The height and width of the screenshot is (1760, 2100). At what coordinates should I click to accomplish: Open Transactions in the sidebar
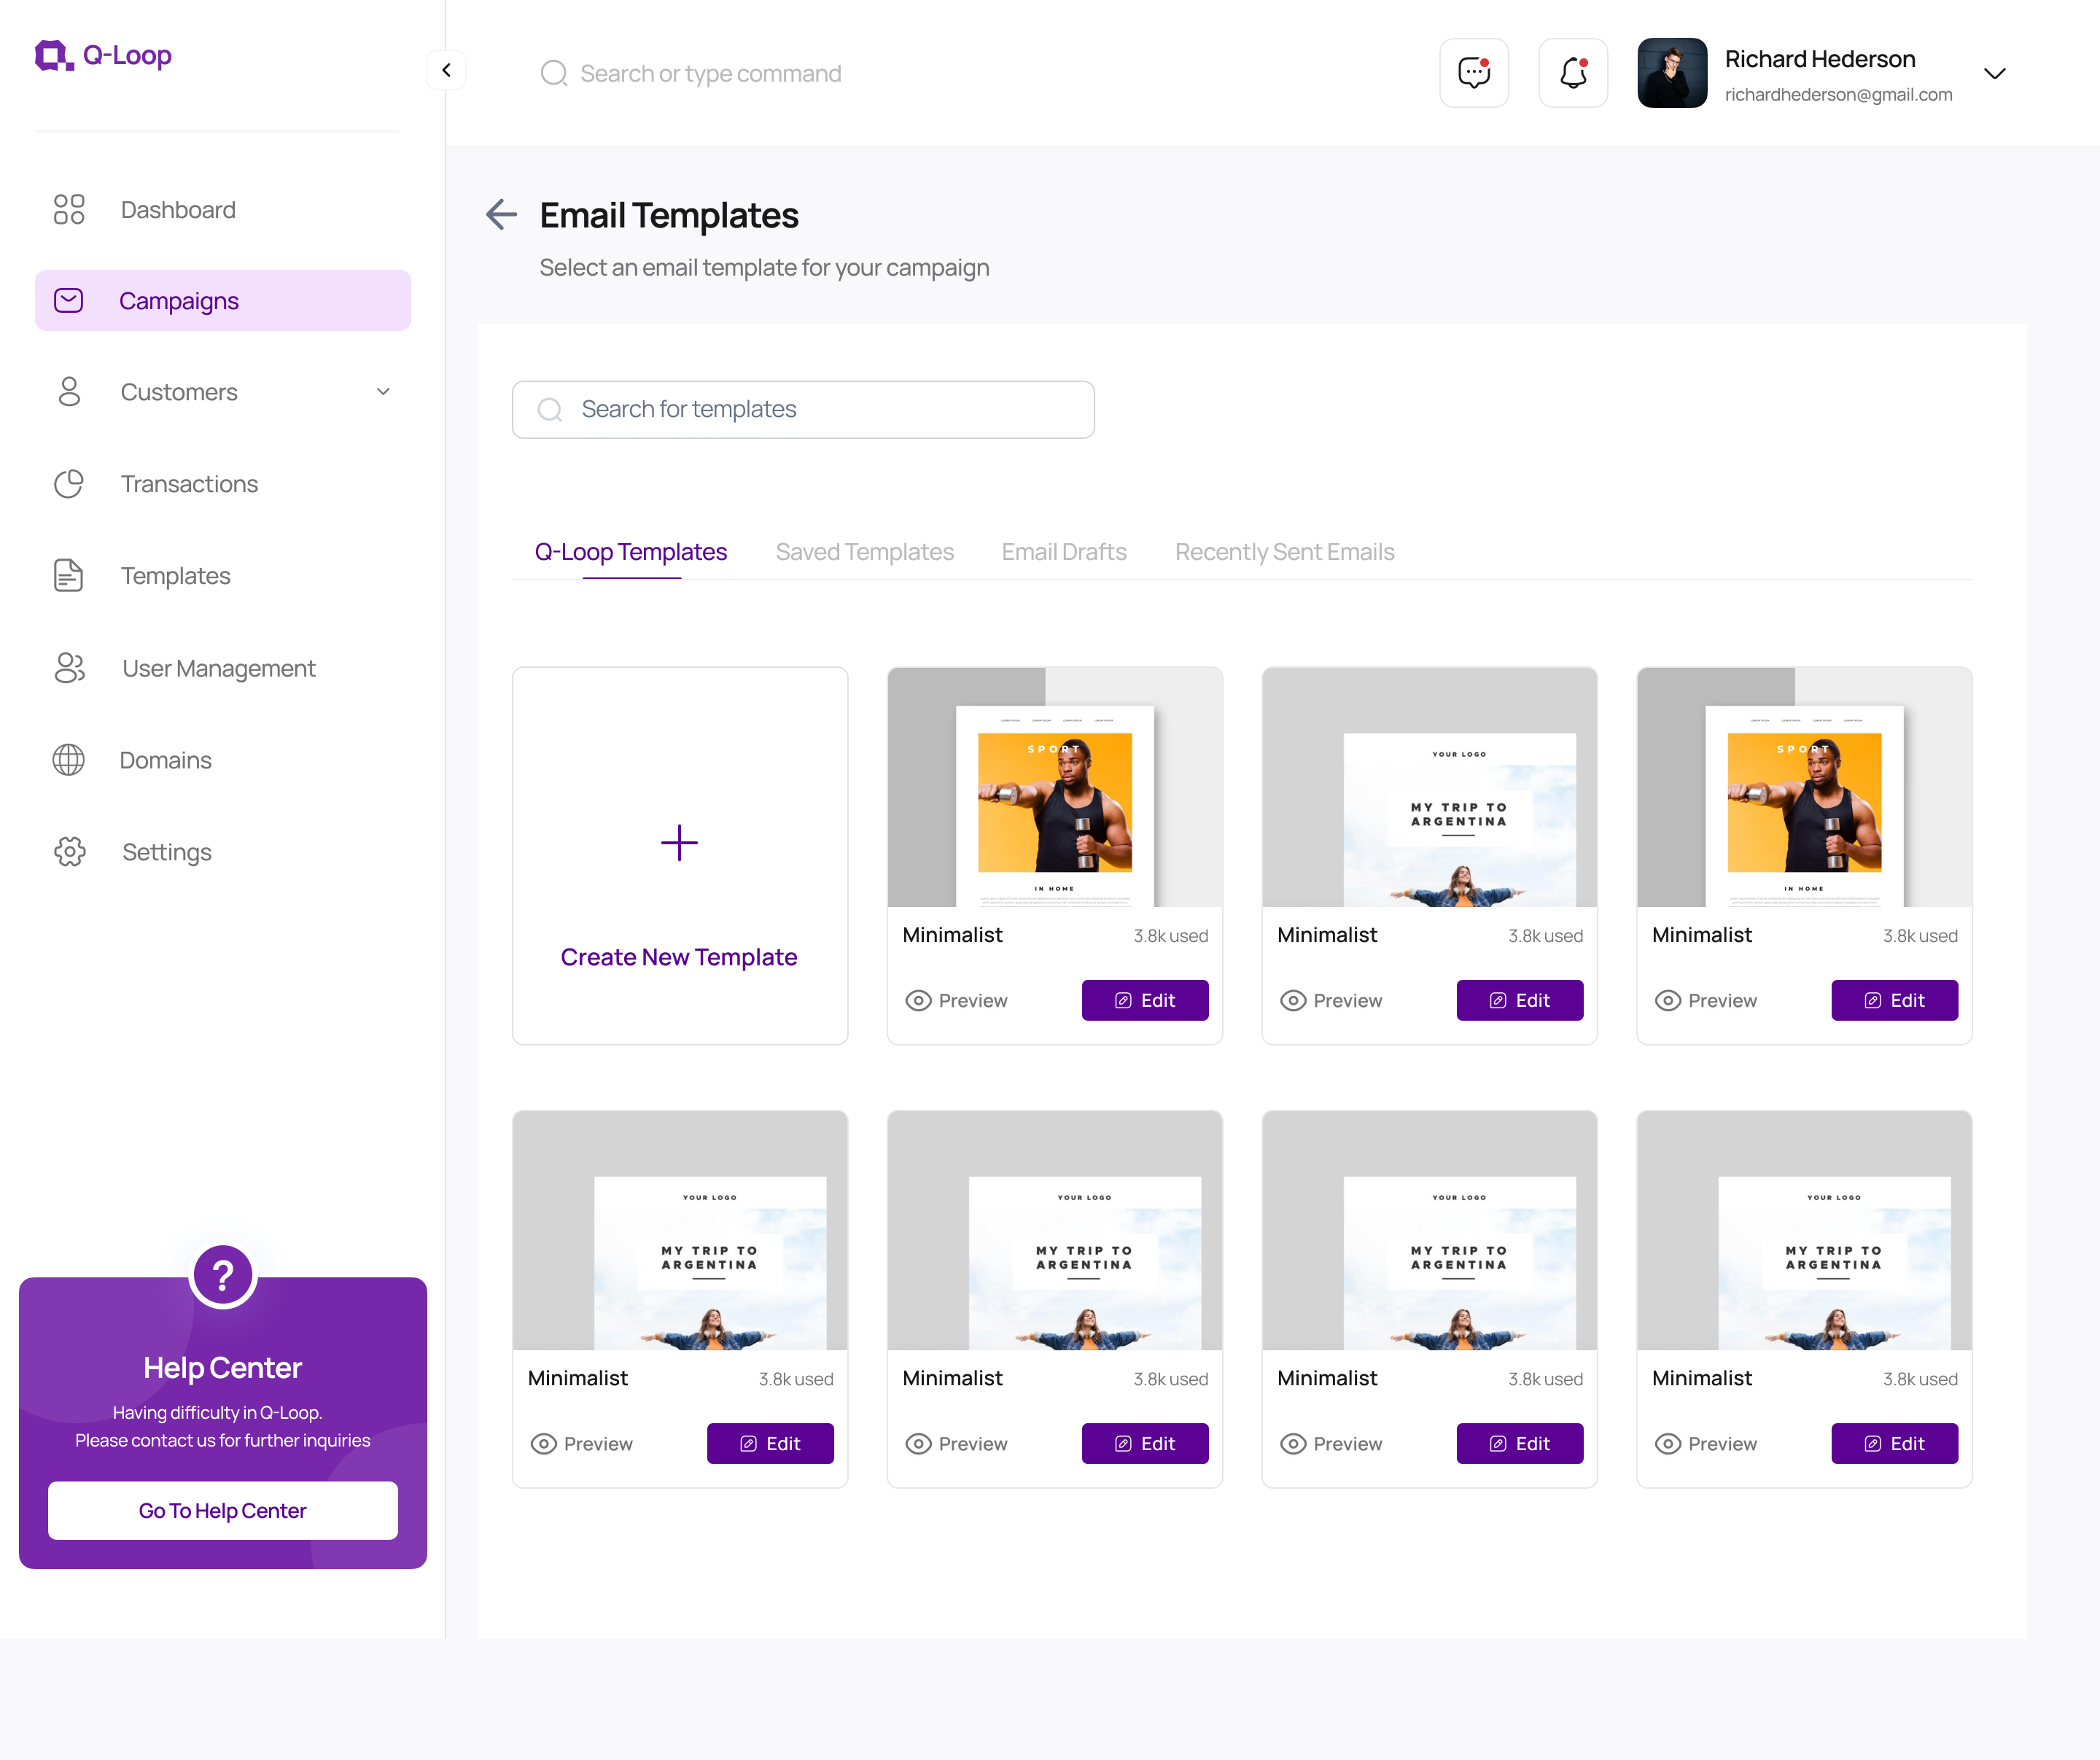pos(223,483)
